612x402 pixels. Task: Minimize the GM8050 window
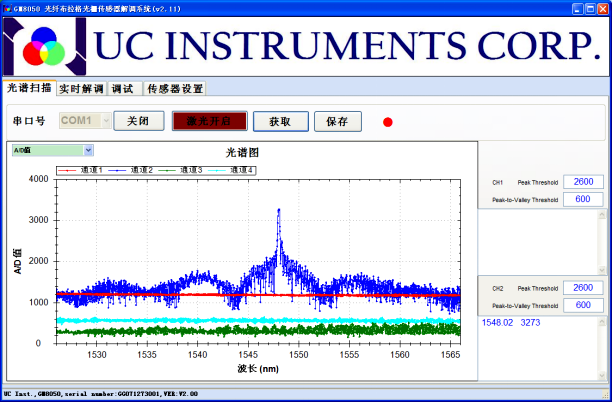578,9
